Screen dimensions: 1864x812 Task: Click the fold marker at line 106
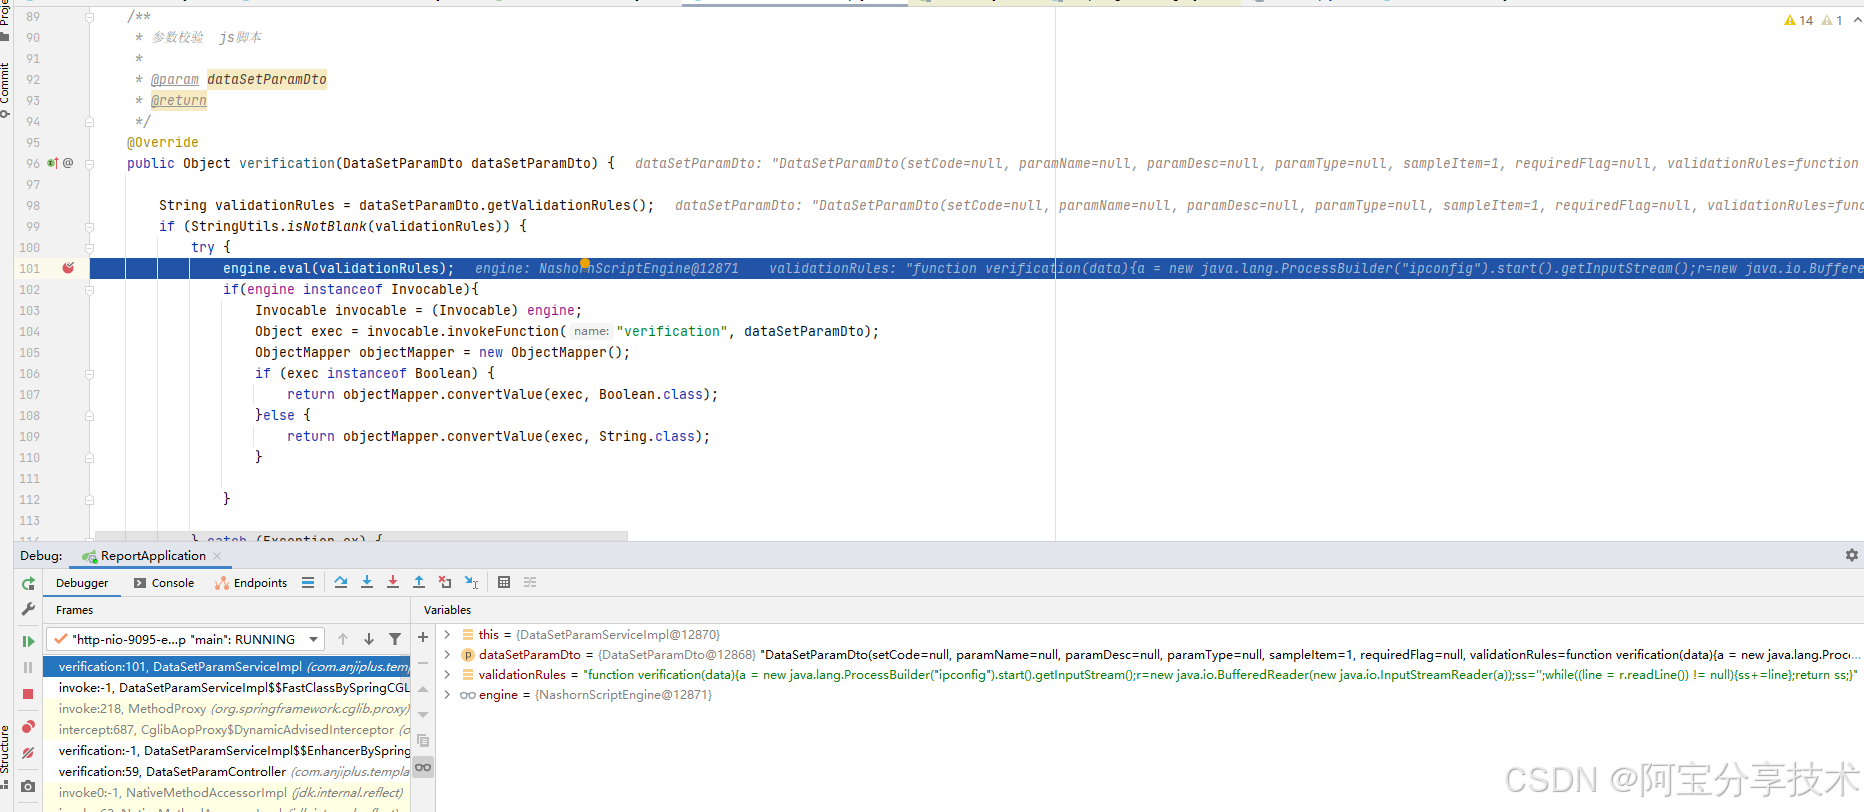click(89, 374)
